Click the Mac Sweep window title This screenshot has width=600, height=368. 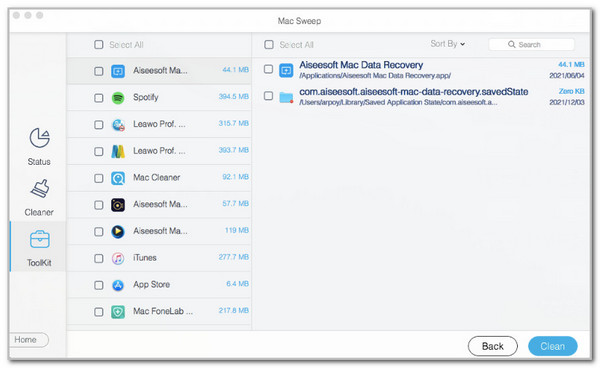tap(299, 21)
